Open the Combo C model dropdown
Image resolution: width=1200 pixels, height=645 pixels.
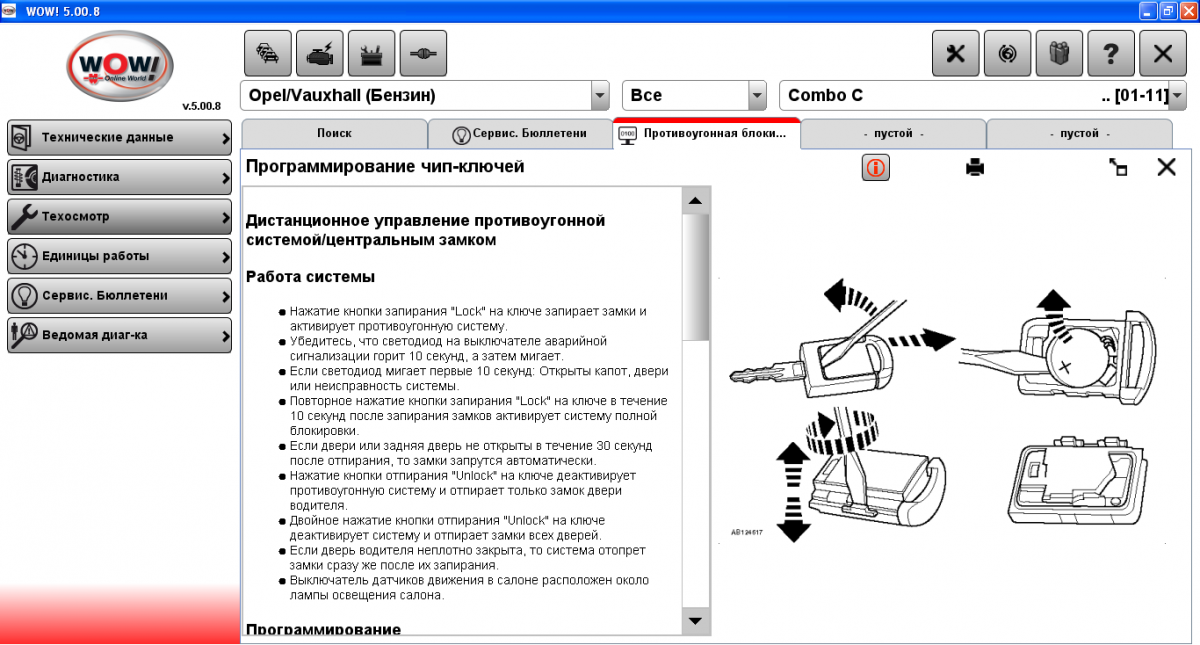click(1178, 96)
